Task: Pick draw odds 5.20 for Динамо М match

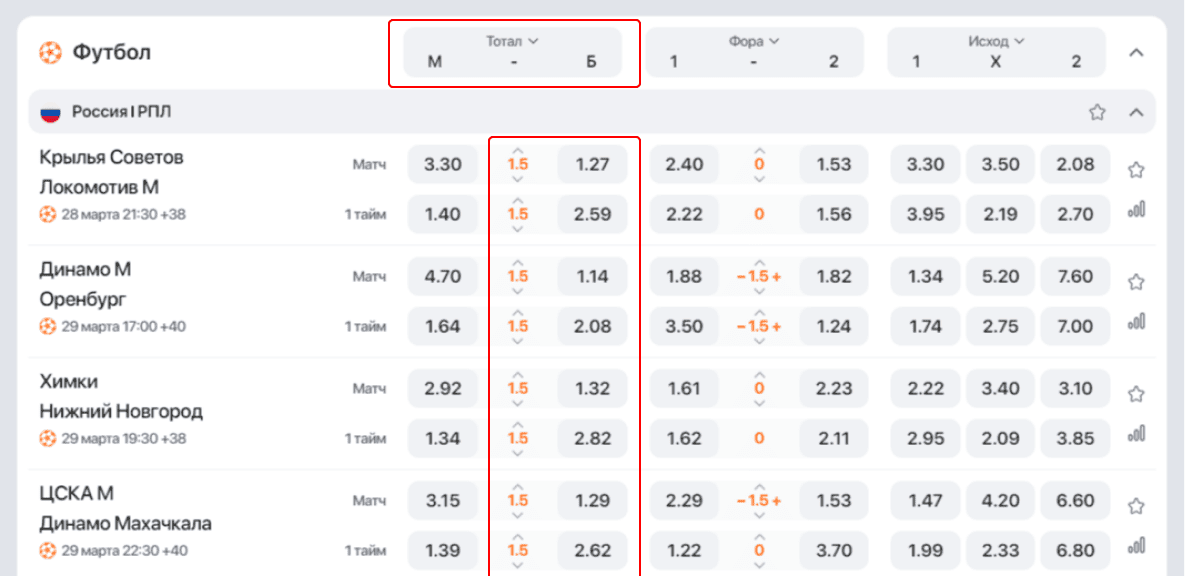Action: click(x=1000, y=276)
